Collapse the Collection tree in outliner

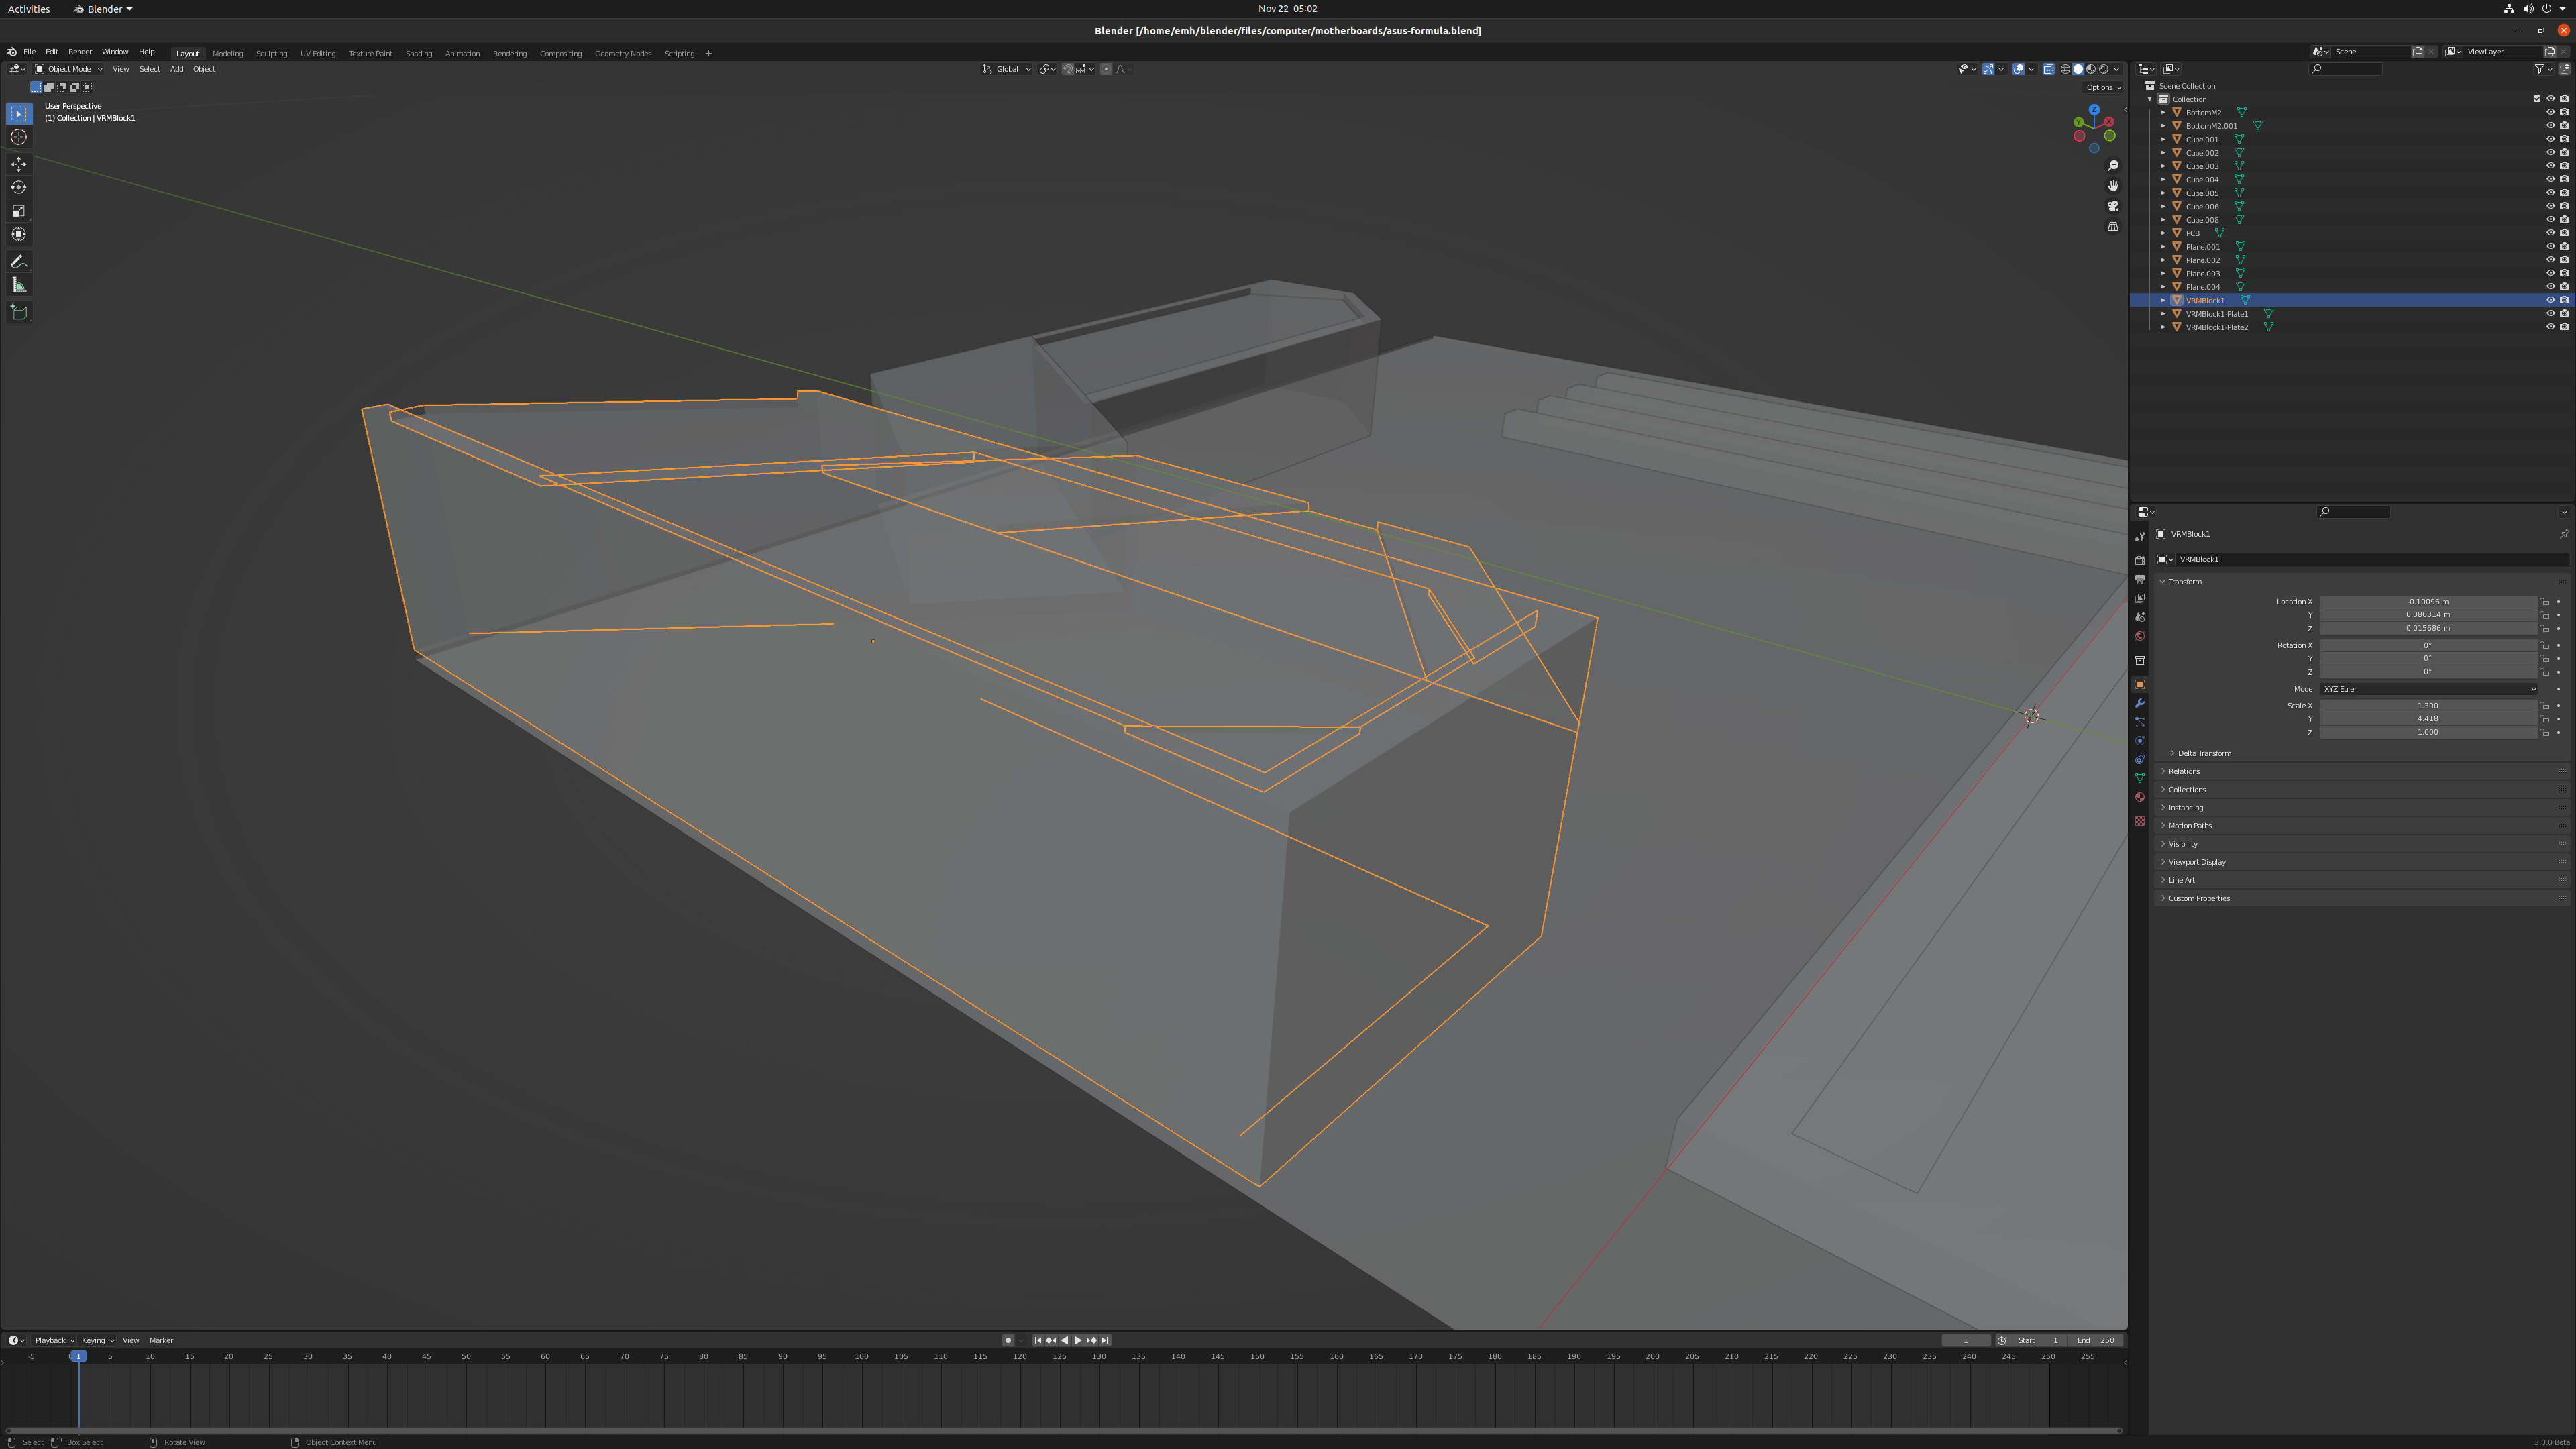click(x=2150, y=99)
